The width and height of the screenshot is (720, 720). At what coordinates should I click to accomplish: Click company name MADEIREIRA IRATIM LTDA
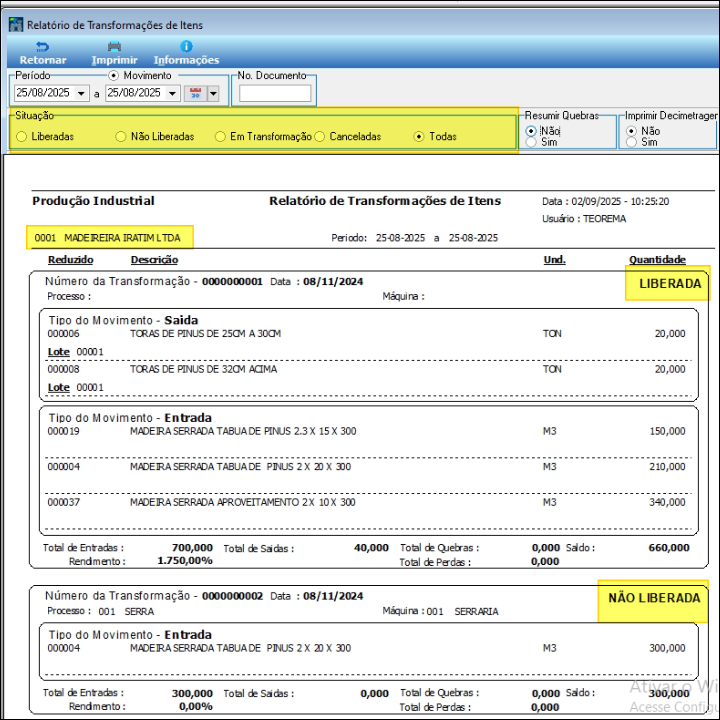122,238
